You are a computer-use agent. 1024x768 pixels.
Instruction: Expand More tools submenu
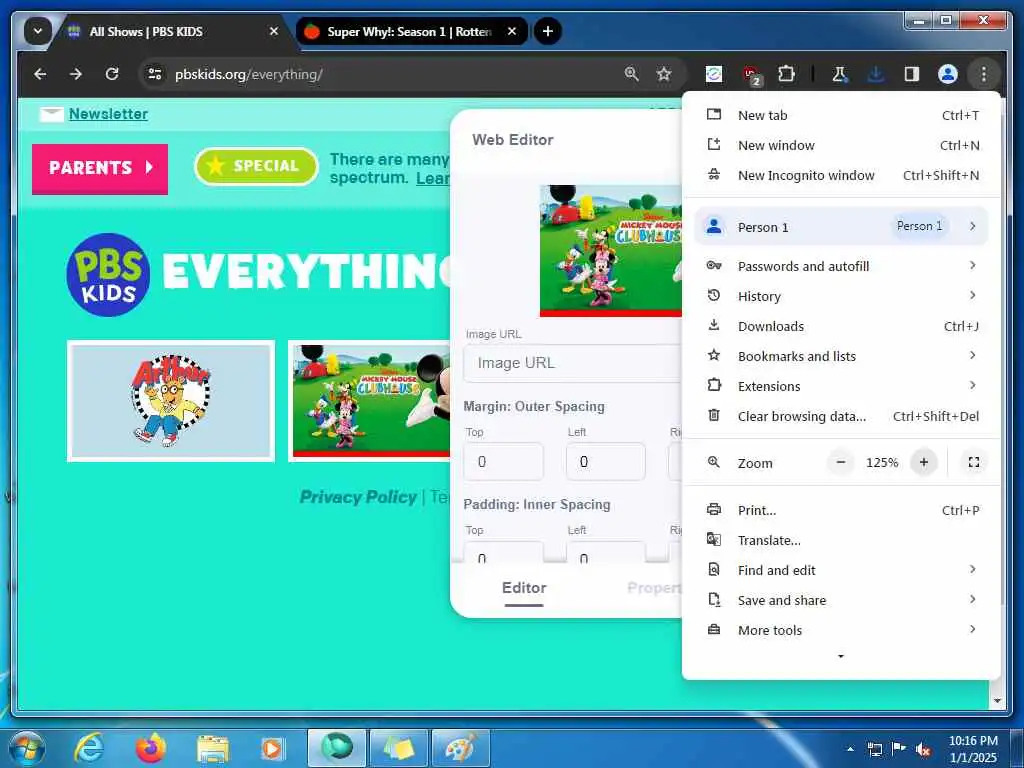(841, 630)
